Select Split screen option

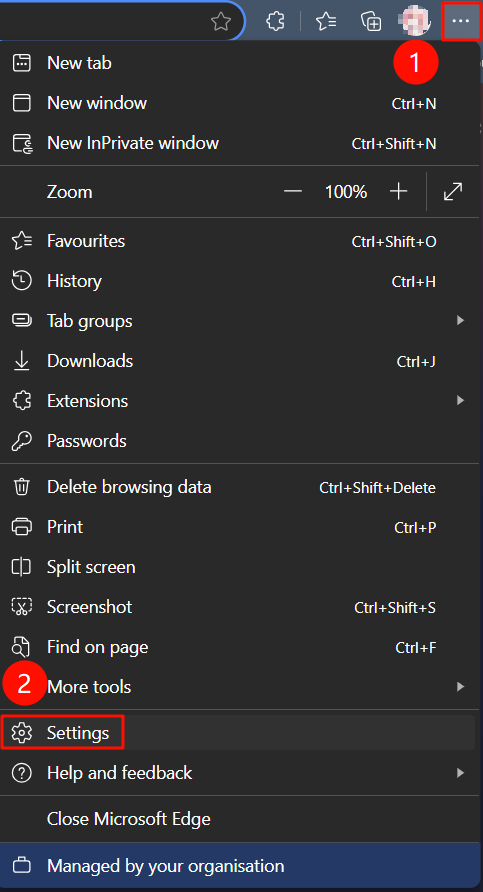pyautogui.click(x=240, y=567)
